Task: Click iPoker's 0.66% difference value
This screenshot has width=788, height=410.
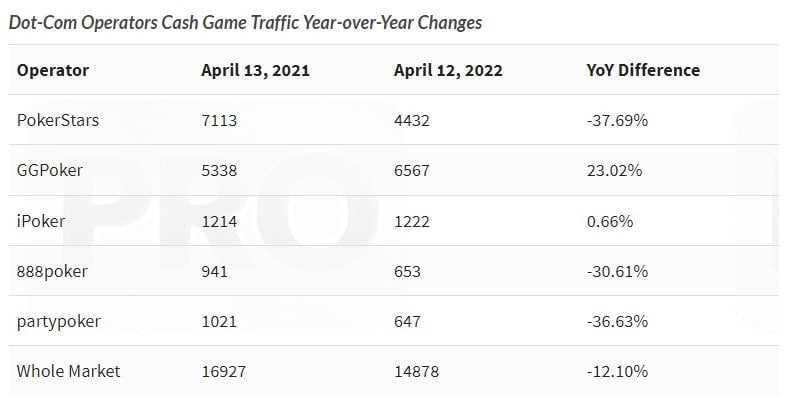Action: 609,220
